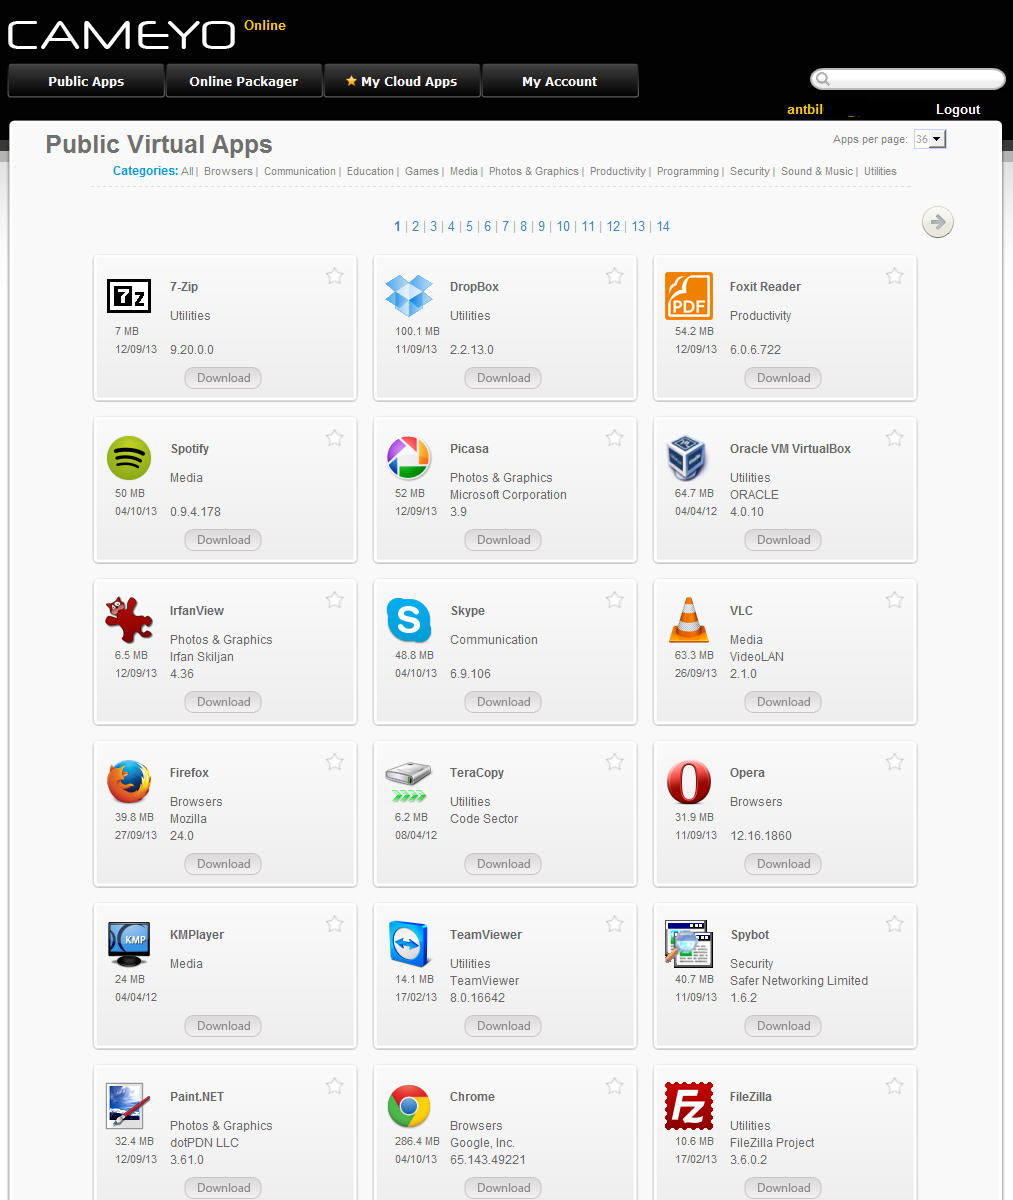Viewport: 1013px width, 1200px height.
Task: Click the FileZilla red icon
Action: coord(688,1106)
